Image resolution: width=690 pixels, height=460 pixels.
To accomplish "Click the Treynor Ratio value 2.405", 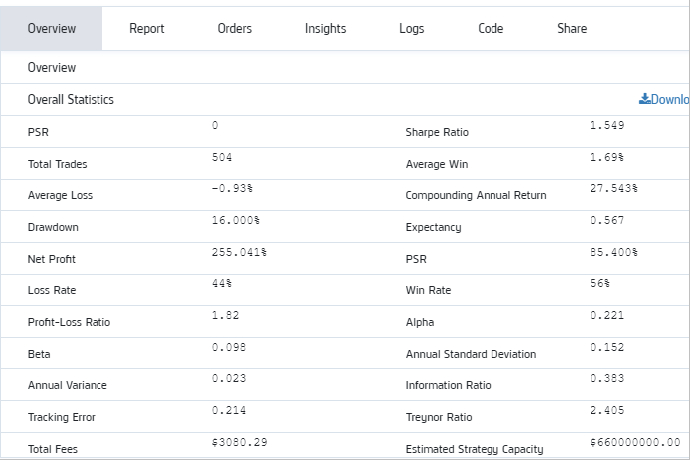I will (x=608, y=410).
